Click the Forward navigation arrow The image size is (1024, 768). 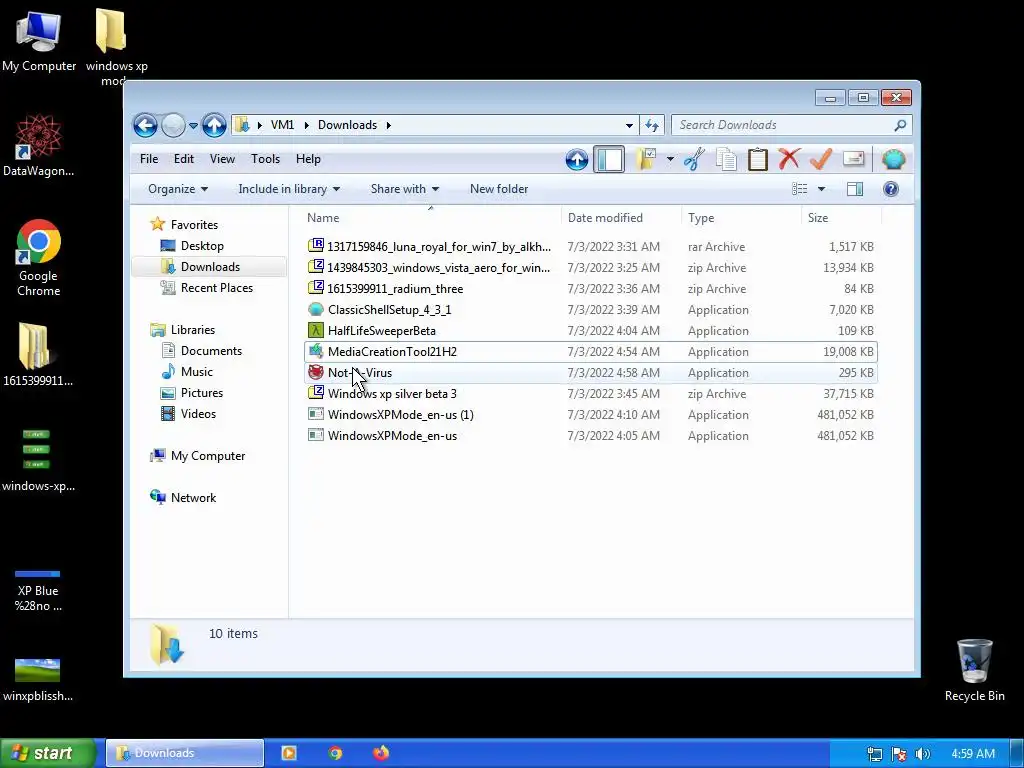point(173,125)
